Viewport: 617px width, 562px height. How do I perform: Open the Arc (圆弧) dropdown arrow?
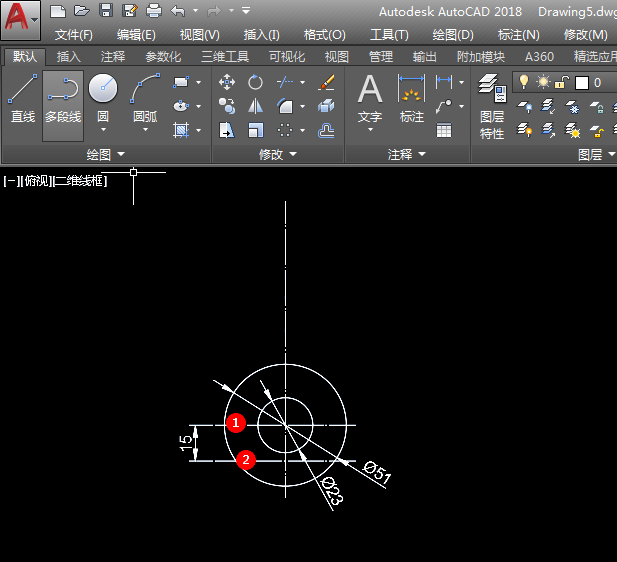[145, 129]
